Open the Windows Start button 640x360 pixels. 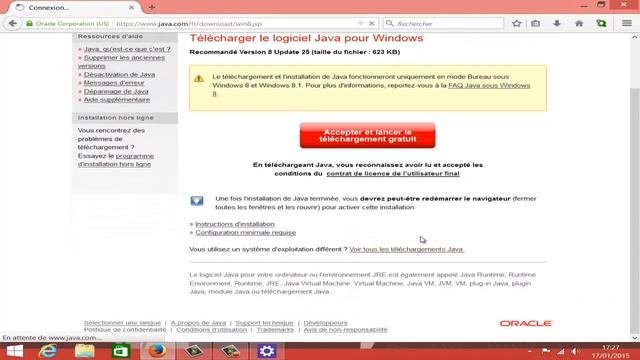coord(15,351)
